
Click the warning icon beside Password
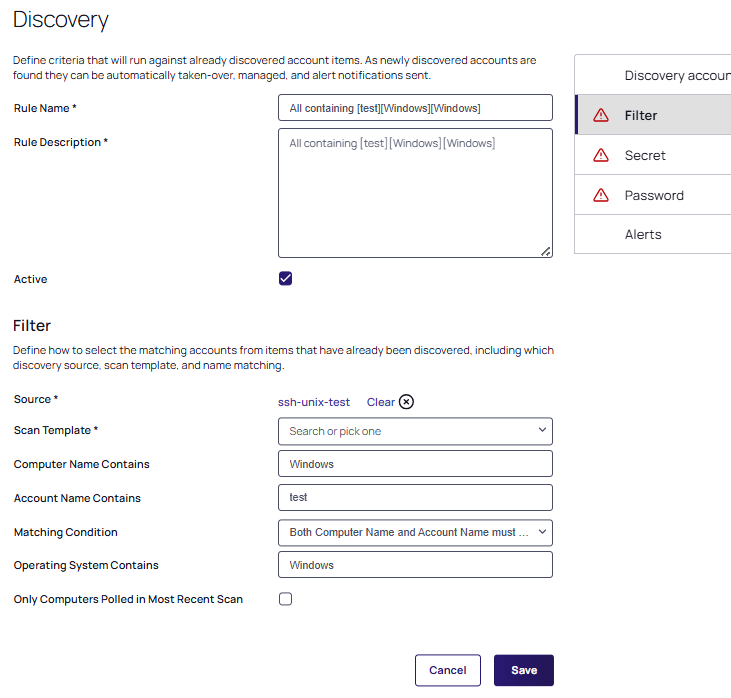[x=601, y=195]
